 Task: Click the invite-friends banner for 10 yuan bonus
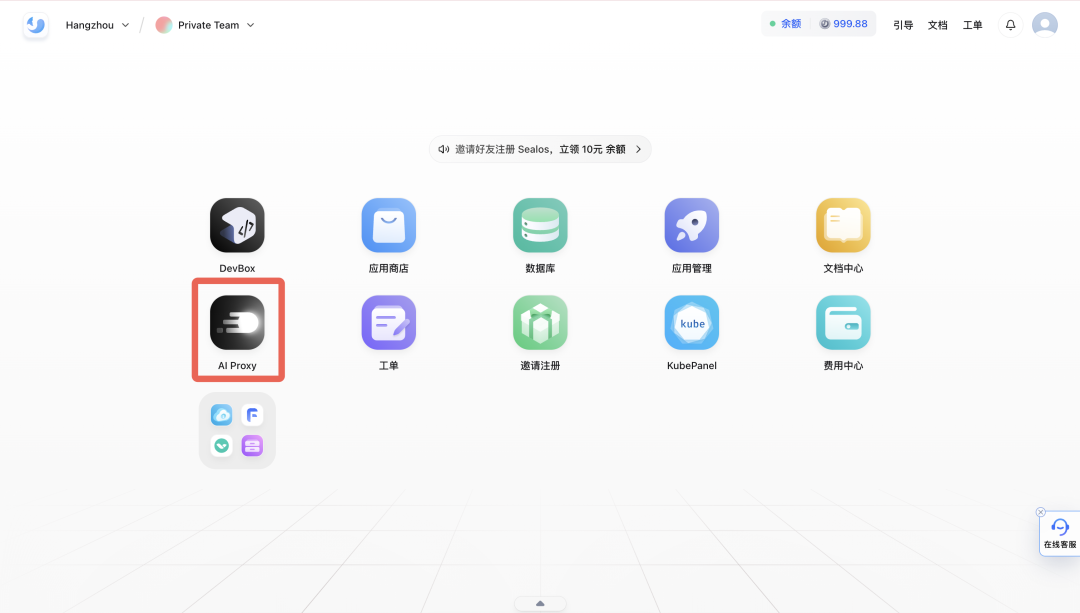point(540,148)
